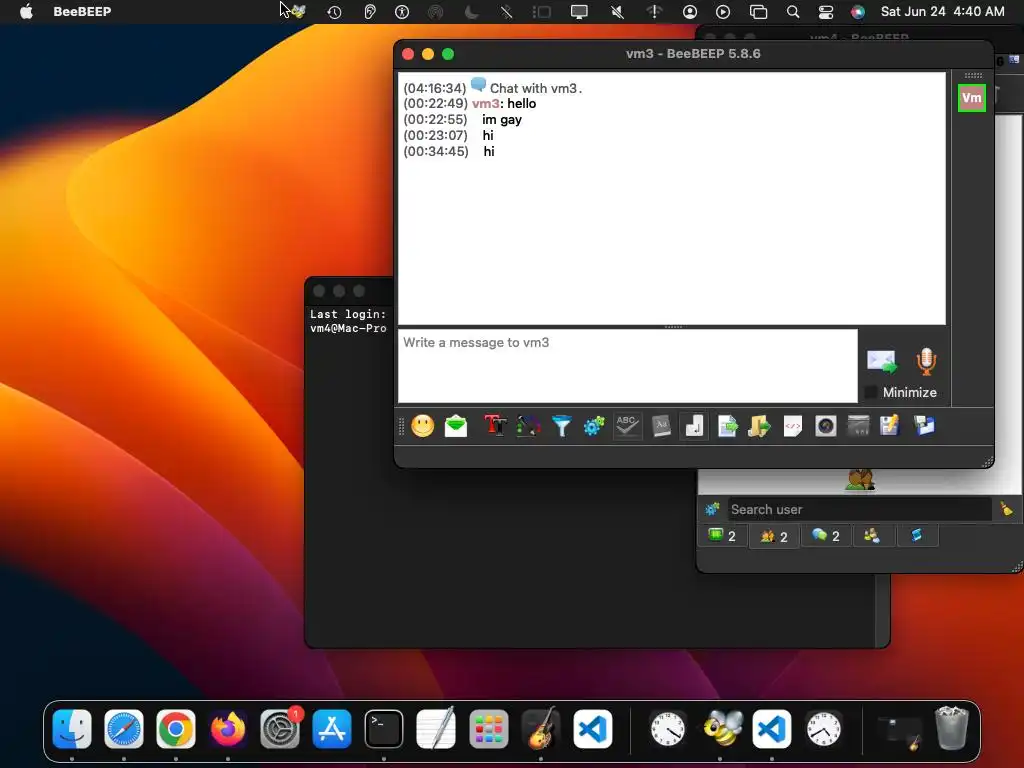Open Finder from the Dock
The height and width of the screenshot is (768, 1024).
click(x=72, y=728)
